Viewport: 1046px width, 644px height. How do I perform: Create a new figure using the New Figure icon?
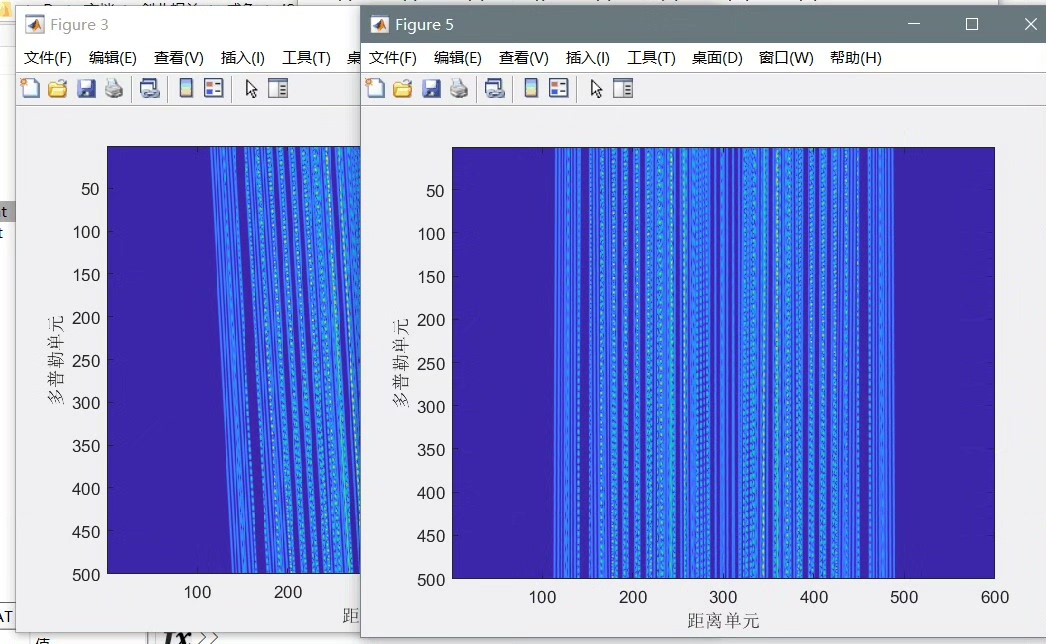click(x=375, y=88)
